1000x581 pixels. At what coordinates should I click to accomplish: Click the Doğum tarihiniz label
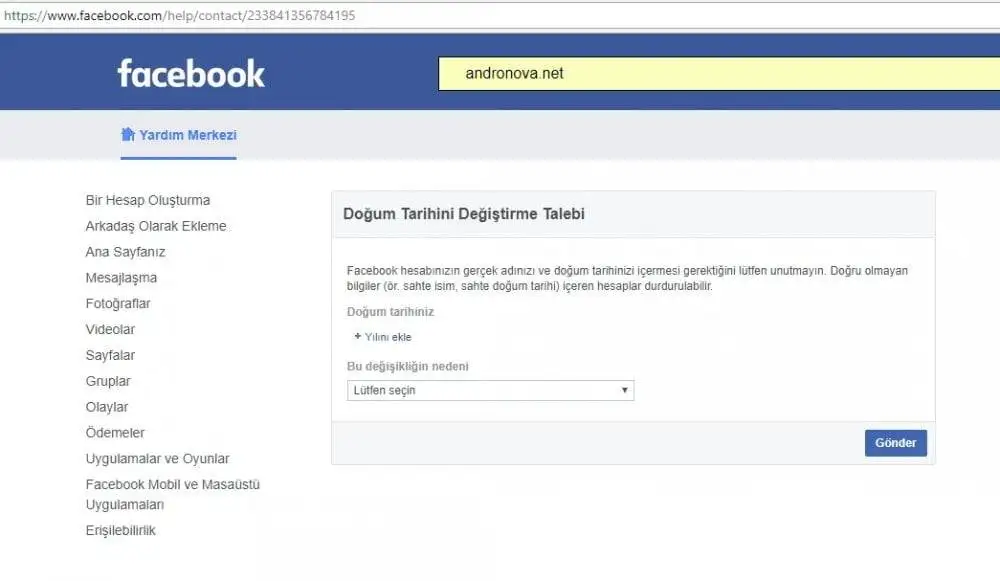click(x=390, y=312)
